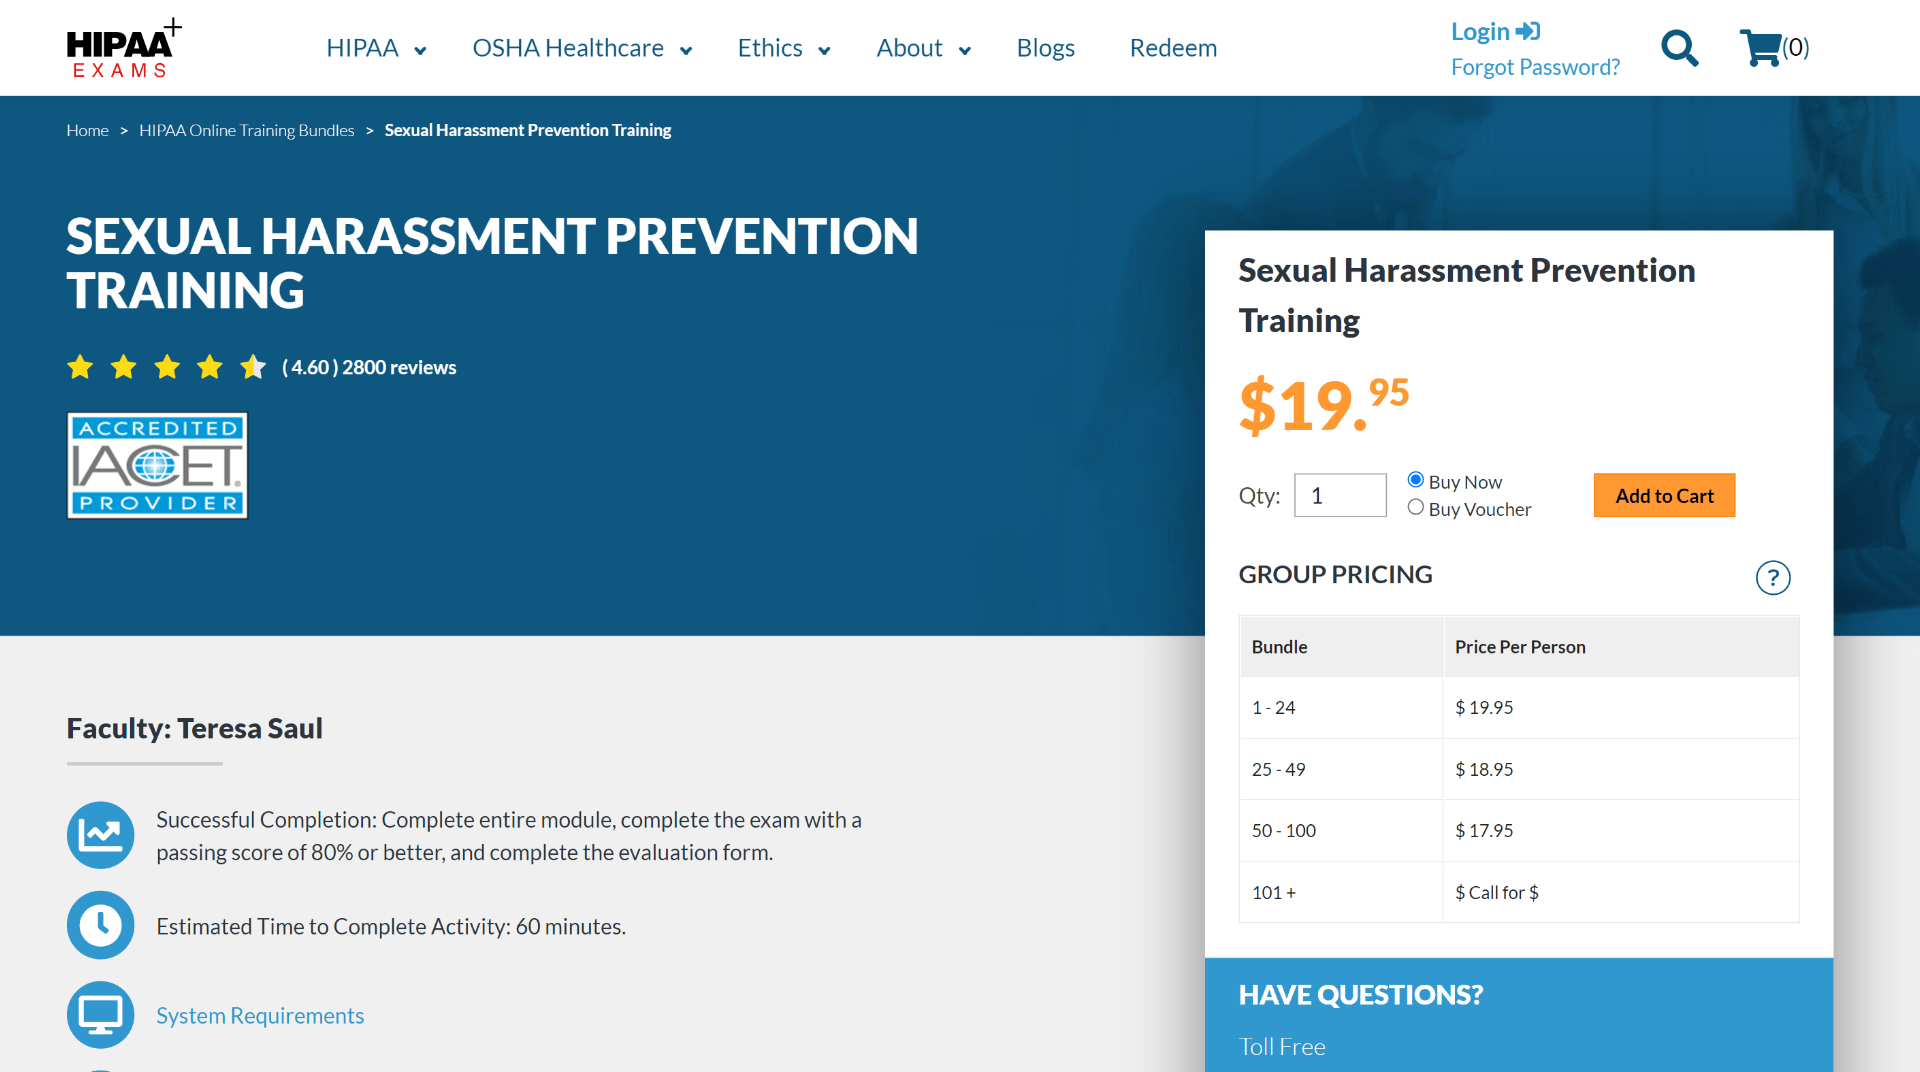Open the Blogs page
The width and height of the screenshot is (1920, 1072).
pos(1045,47)
